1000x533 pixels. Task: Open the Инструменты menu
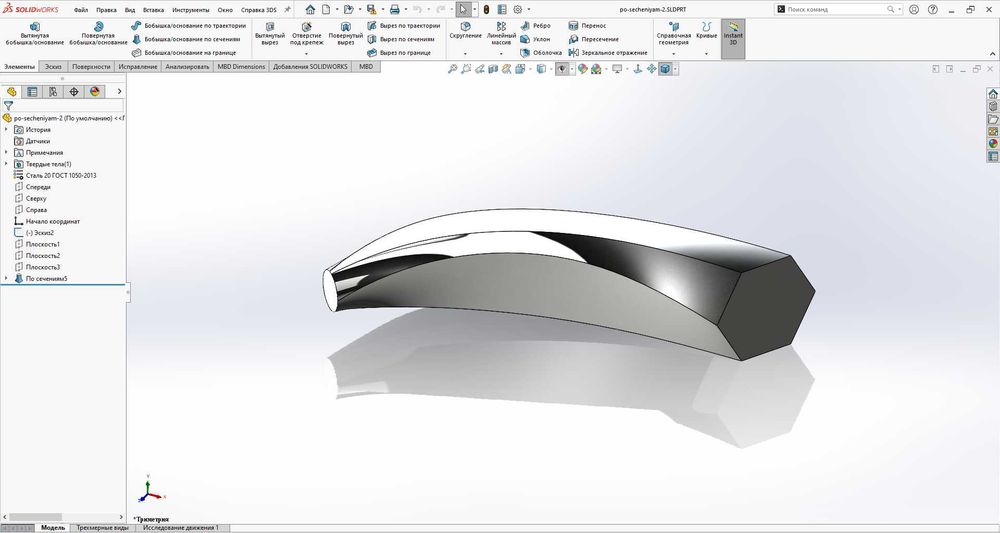tap(190, 9)
